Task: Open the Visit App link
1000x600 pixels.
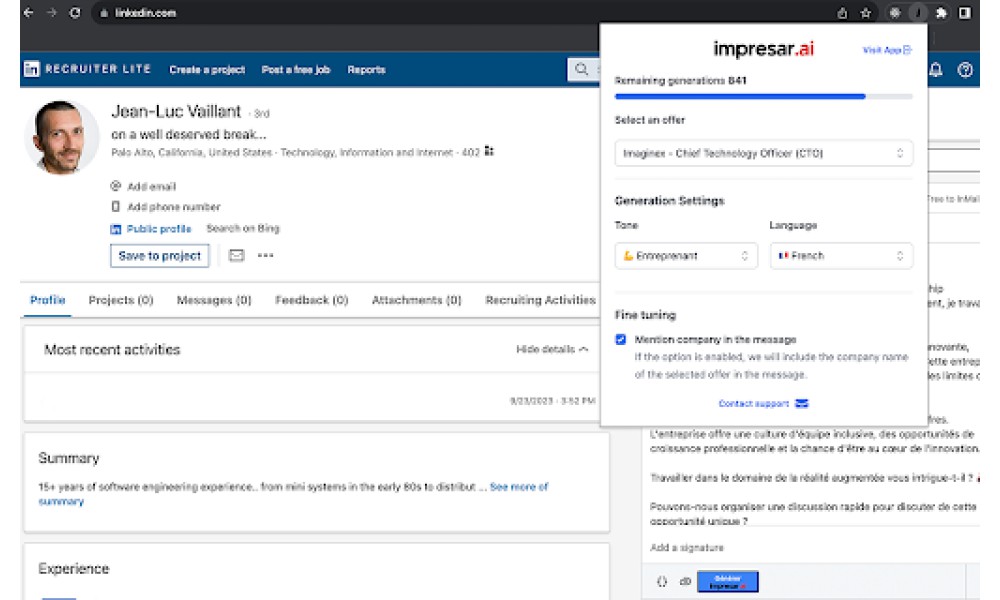Action: (x=886, y=50)
